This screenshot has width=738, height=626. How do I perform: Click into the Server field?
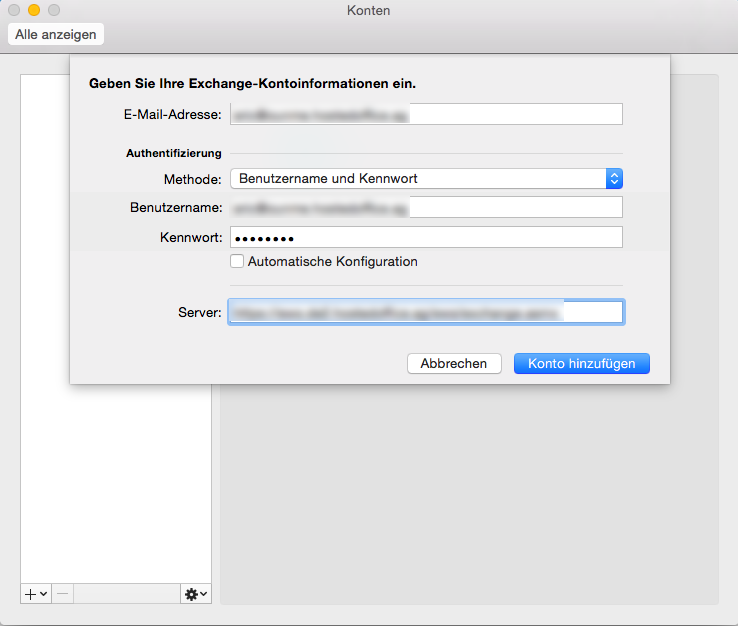pos(426,312)
